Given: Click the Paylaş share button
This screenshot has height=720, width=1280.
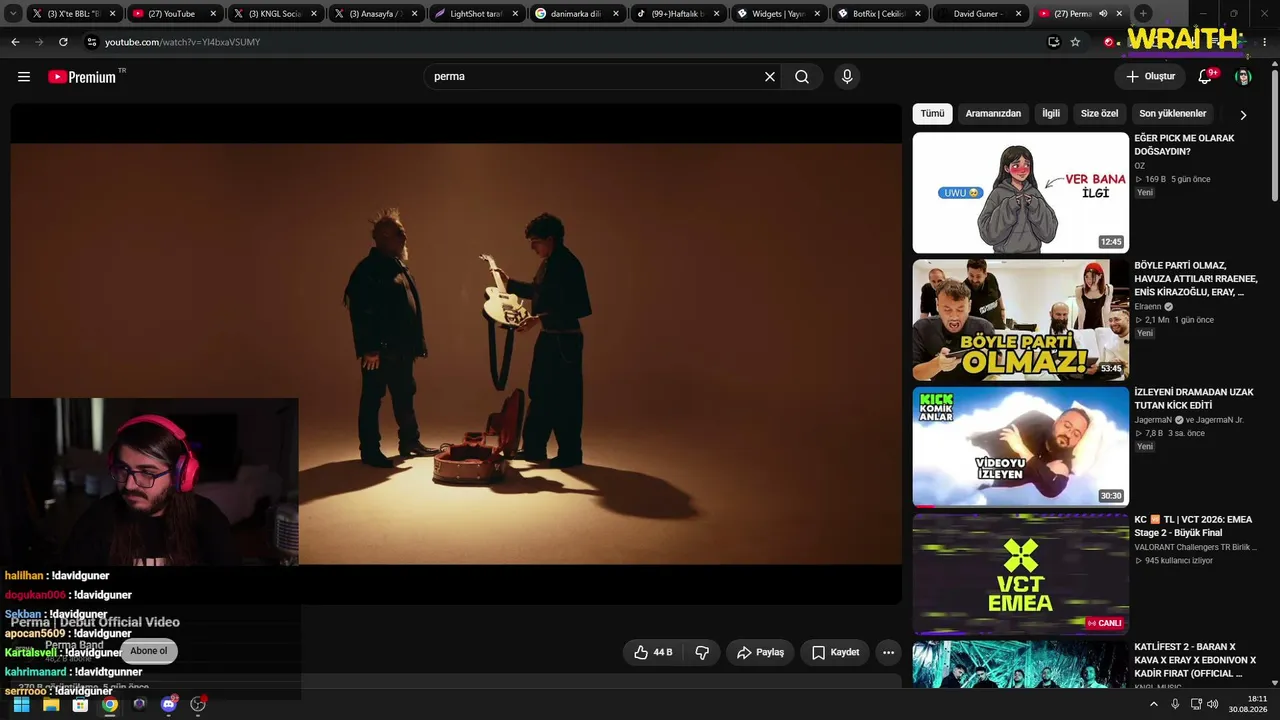Looking at the screenshot, I should 760,652.
